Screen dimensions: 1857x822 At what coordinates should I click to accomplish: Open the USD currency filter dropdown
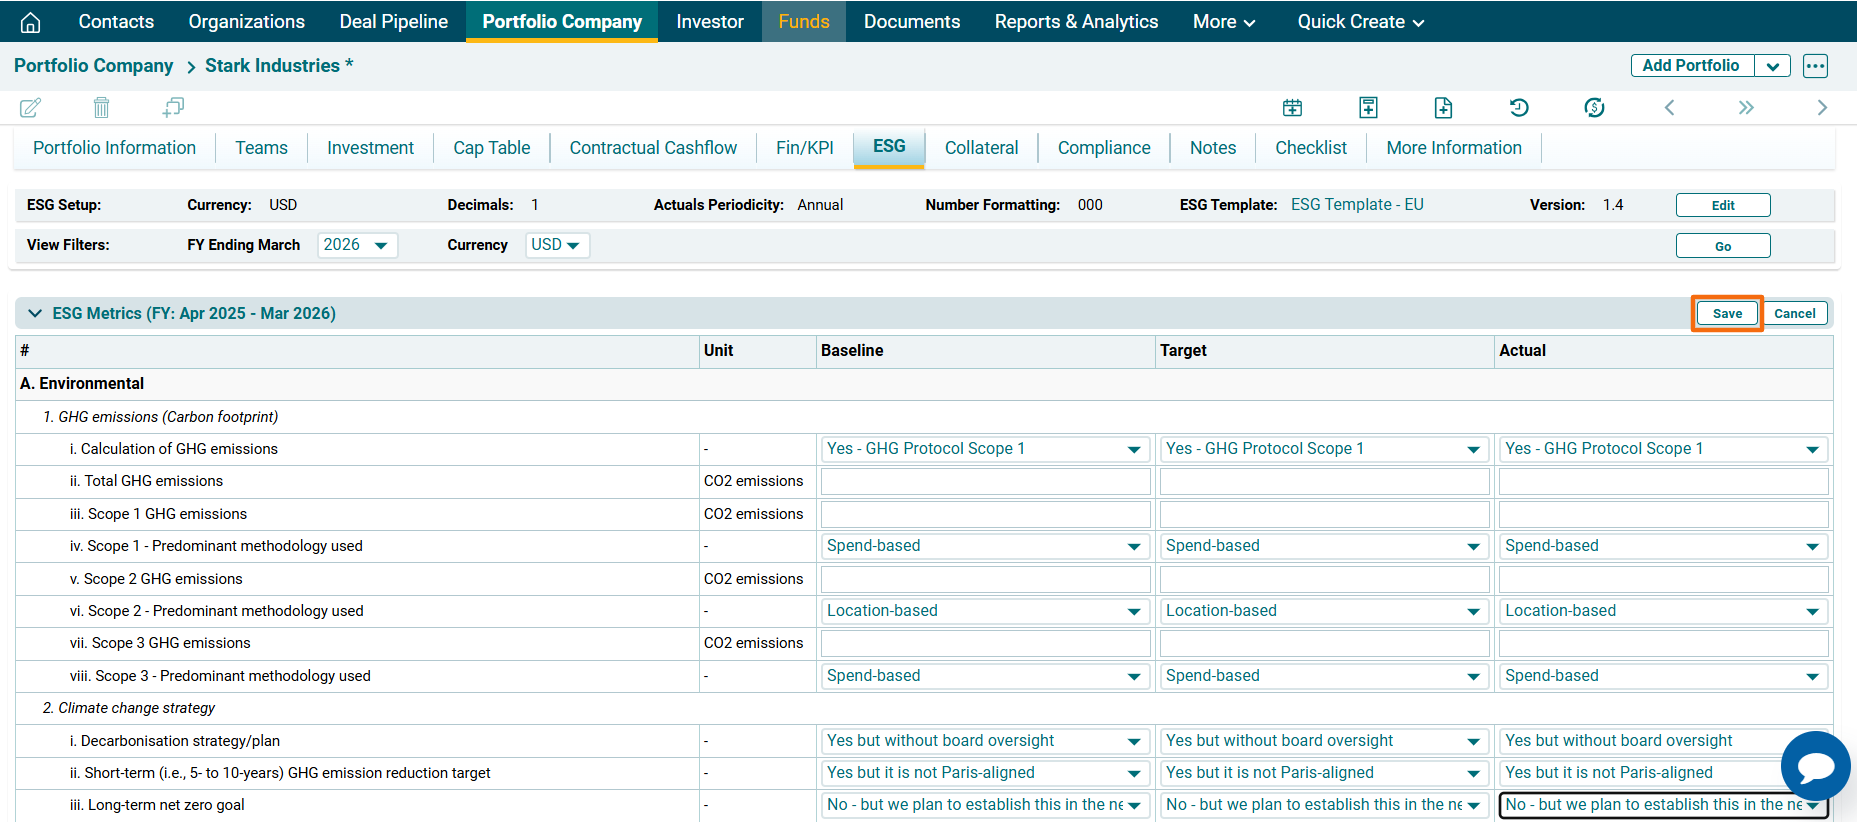point(557,245)
